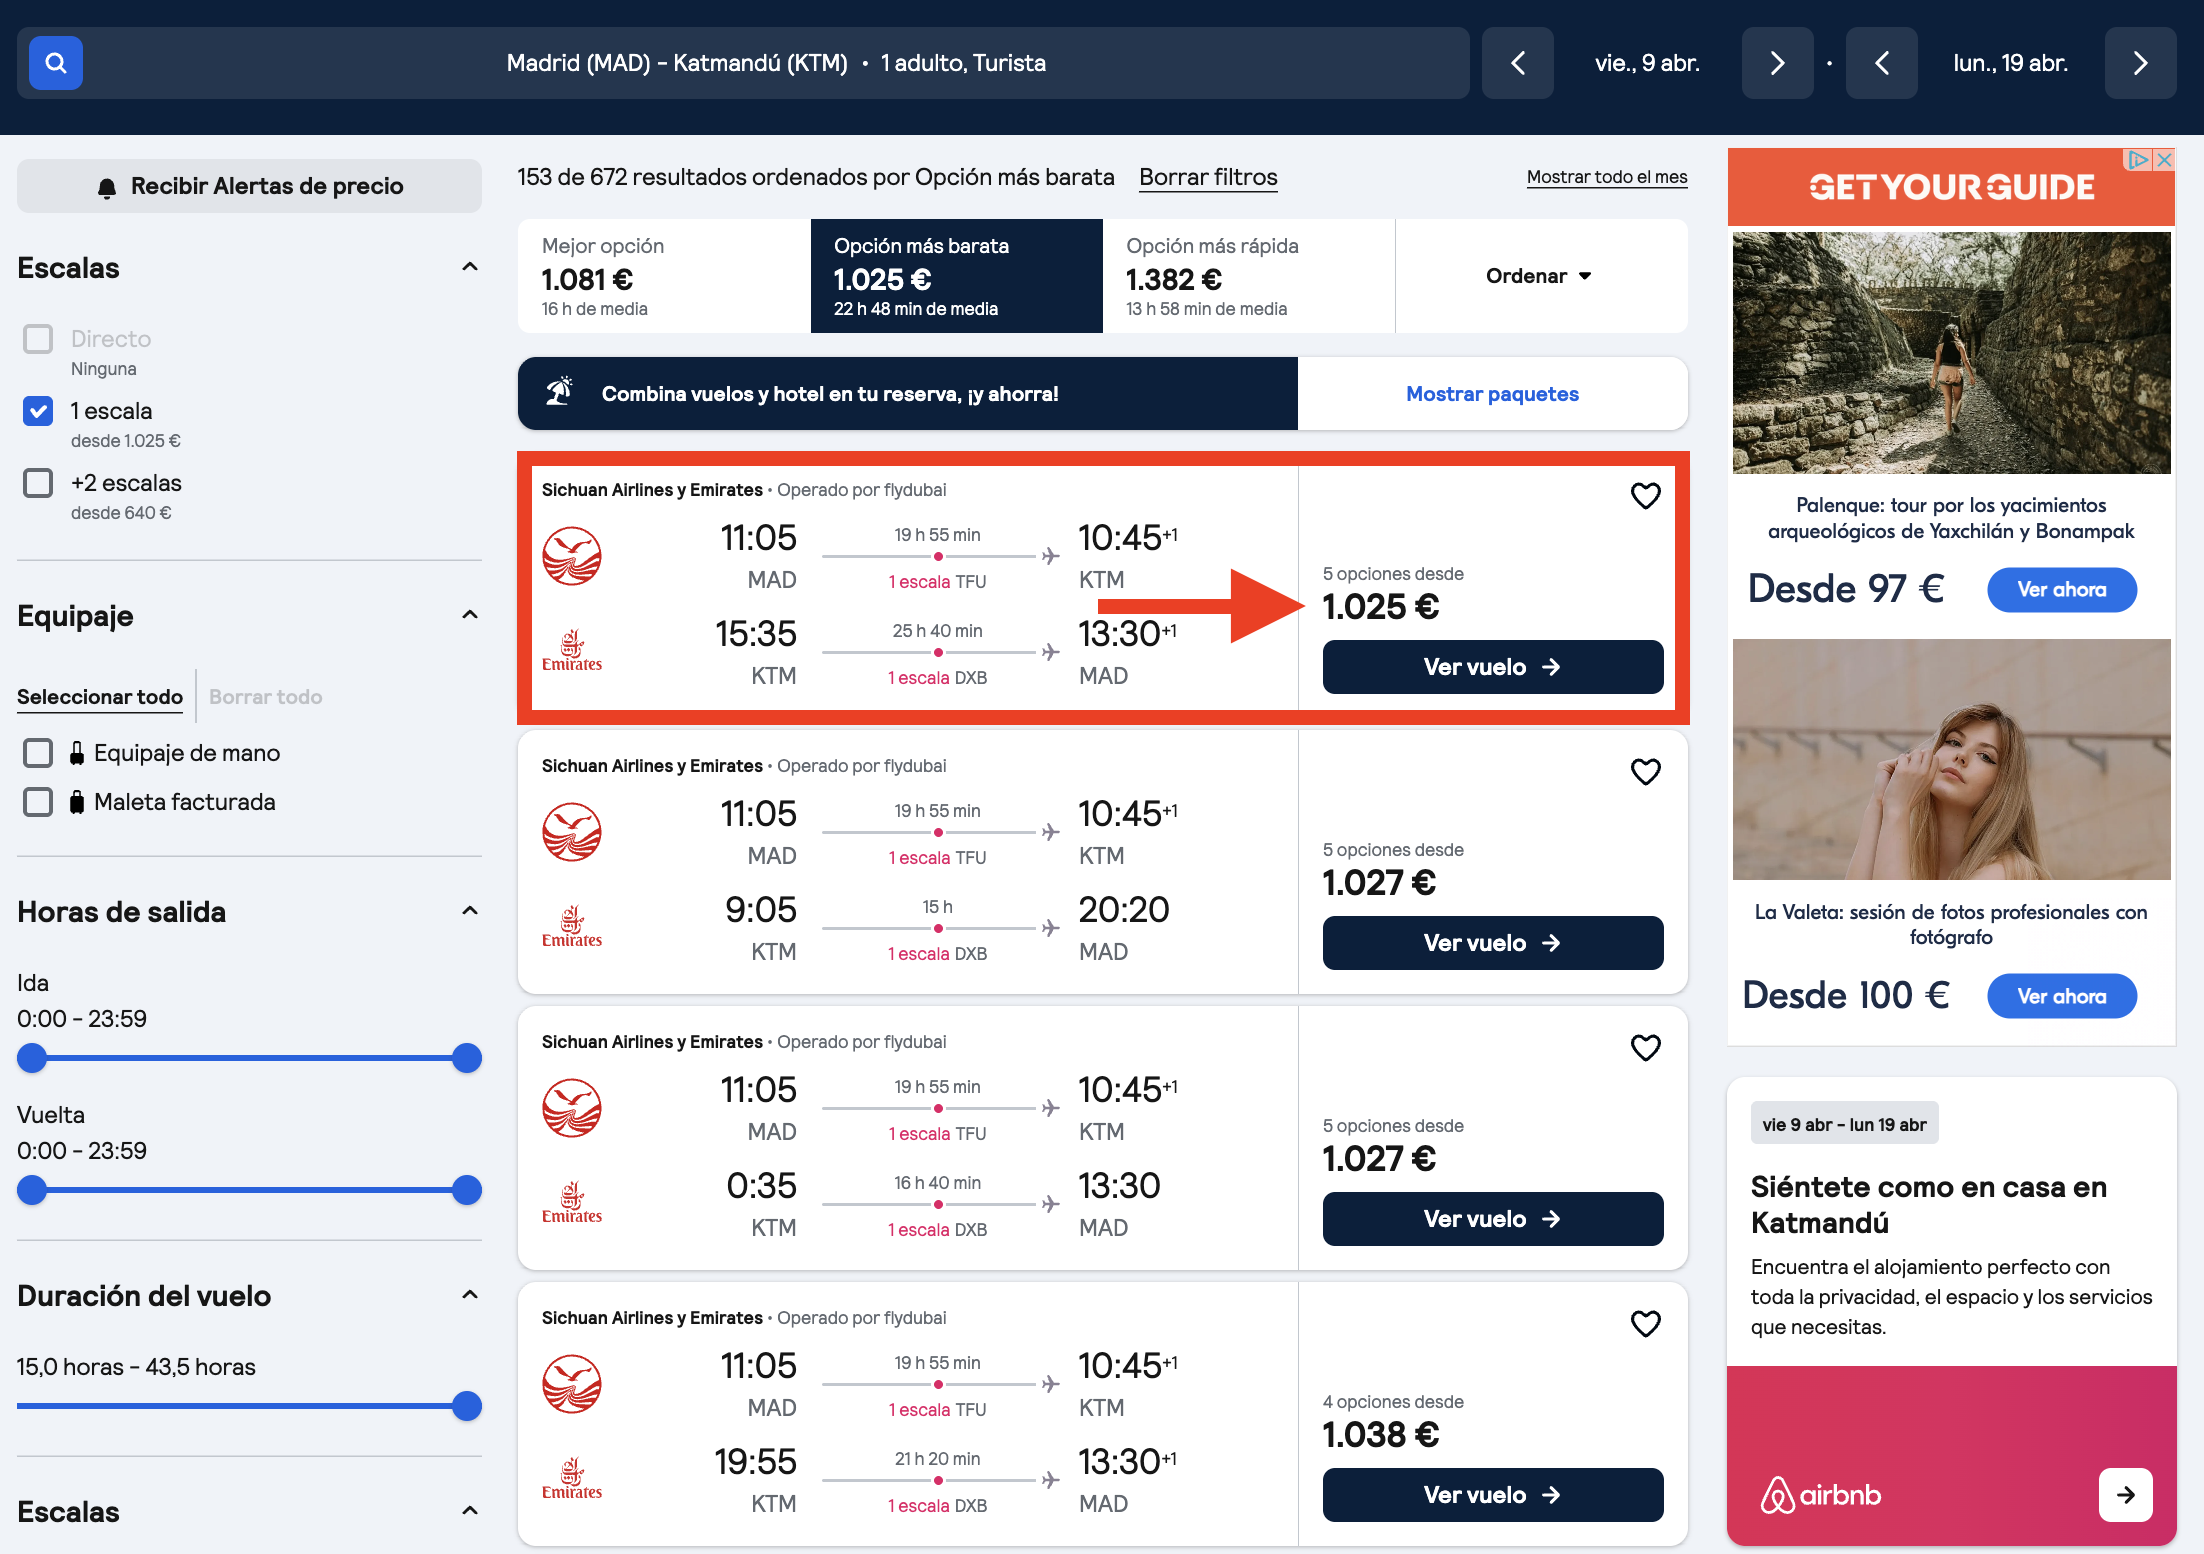Collapse the top Escalas filter section
Screen dimensions: 2204x1554
click(x=470, y=267)
